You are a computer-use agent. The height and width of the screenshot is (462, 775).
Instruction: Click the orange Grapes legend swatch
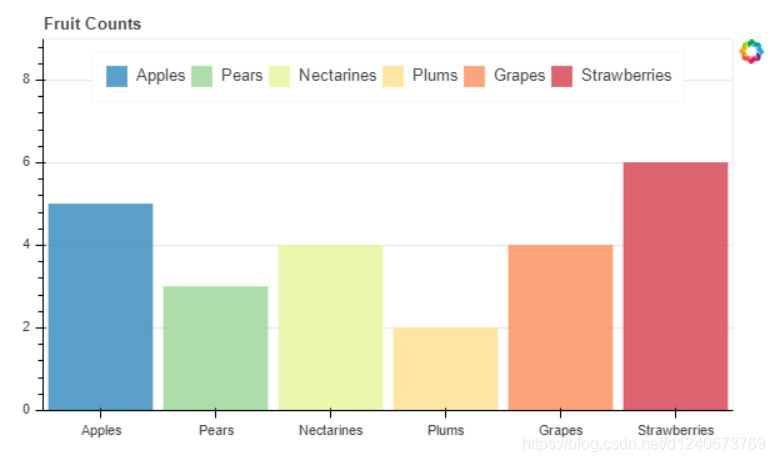pos(474,76)
